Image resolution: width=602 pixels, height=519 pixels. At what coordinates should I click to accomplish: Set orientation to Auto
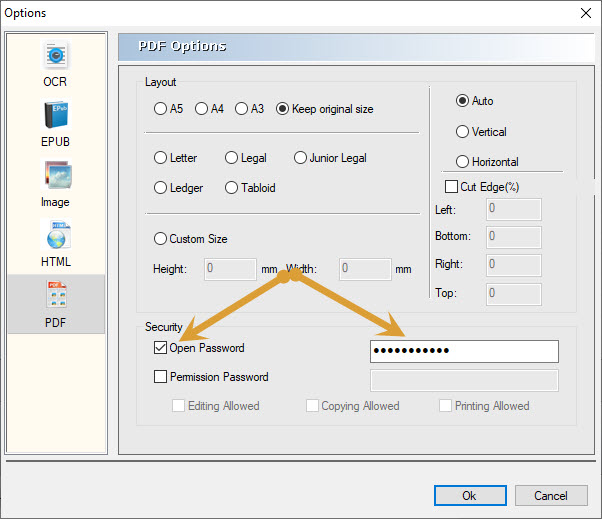(462, 101)
